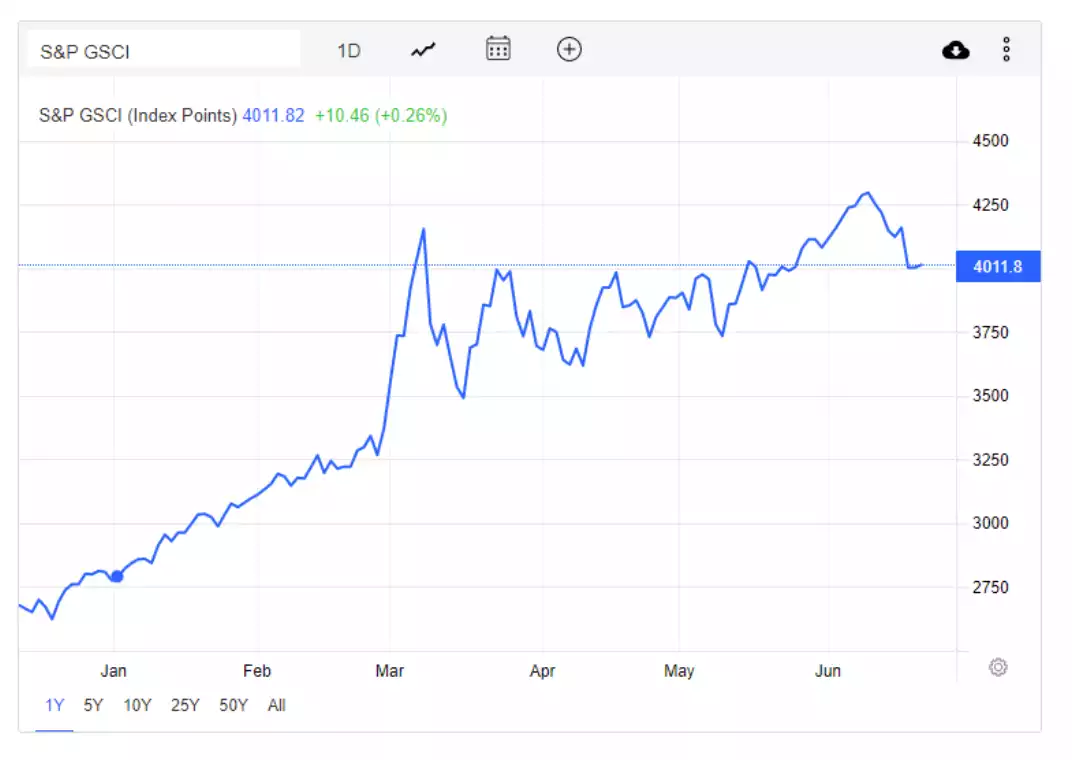Viewport: 1072px width, 760px height.
Task: Select the 1Y time range tab
Action: click(55, 705)
